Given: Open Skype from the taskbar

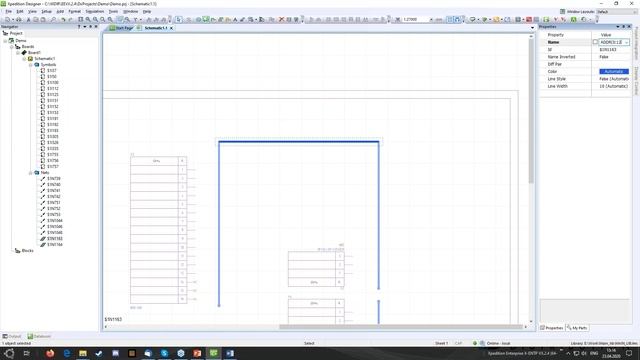Looking at the screenshot, I should pos(164,353).
